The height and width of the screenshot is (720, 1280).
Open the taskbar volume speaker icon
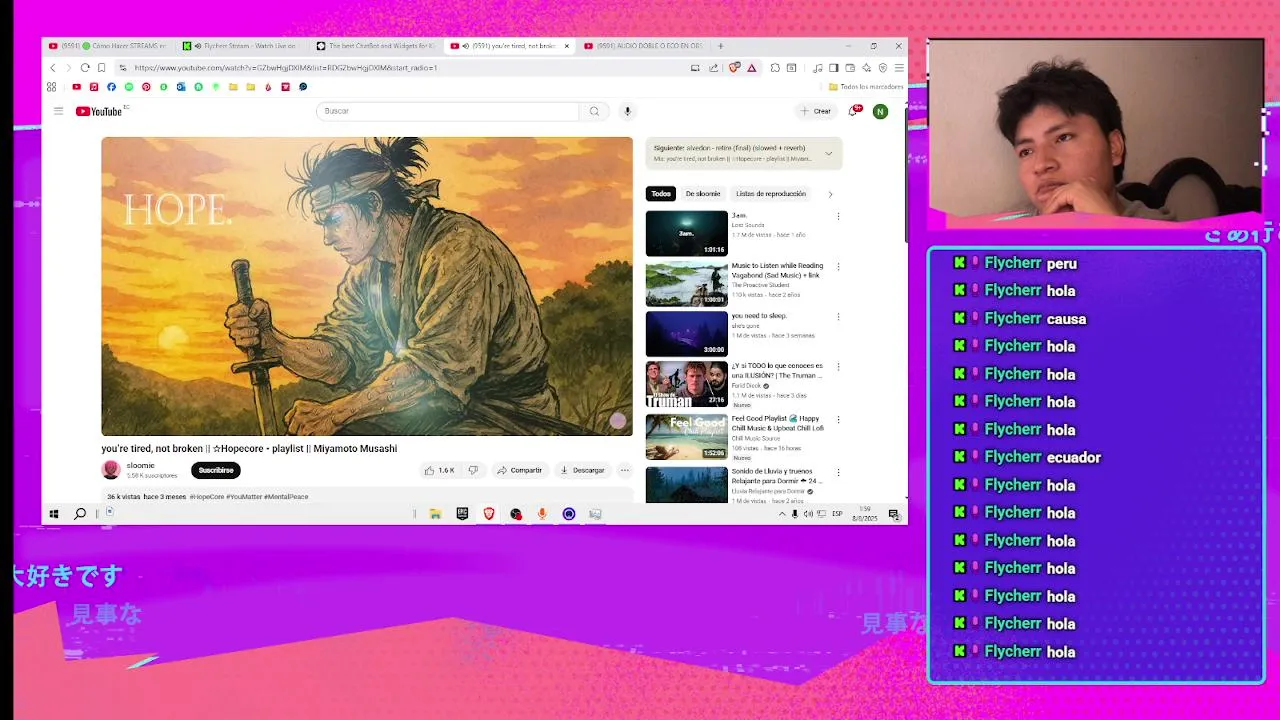tap(808, 514)
